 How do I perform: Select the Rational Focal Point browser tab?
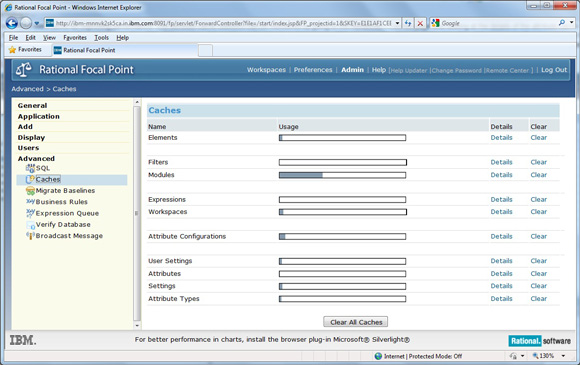pos(124,50)
